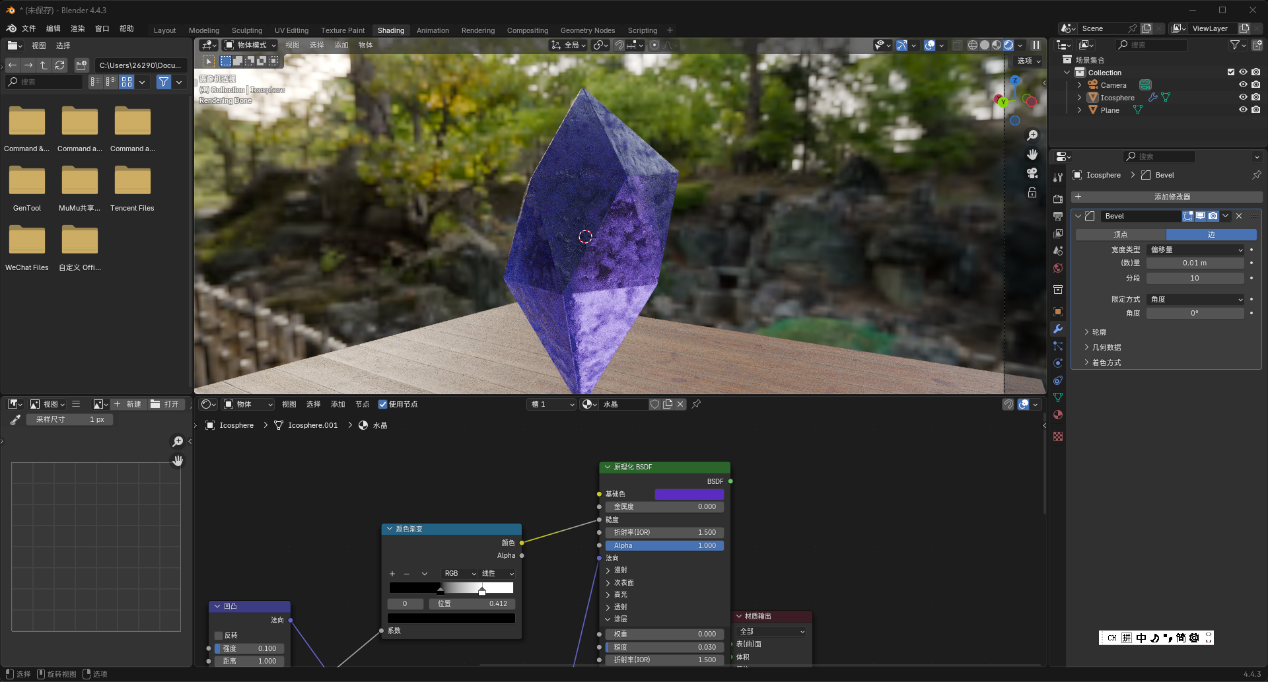The height and width of the screenshot is (682, 1268).
Task: Toggle the 使用节点 checkbox
Action: [x=383, y=404]
